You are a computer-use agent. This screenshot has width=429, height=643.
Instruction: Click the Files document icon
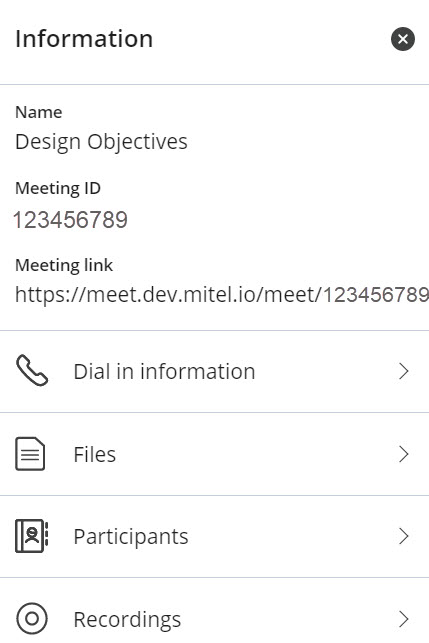click(x=30, y=454)
